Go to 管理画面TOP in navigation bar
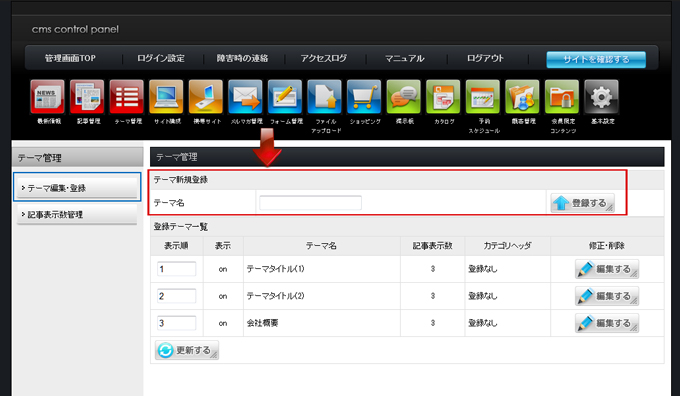The image size is (680, 396). (70, 58)
